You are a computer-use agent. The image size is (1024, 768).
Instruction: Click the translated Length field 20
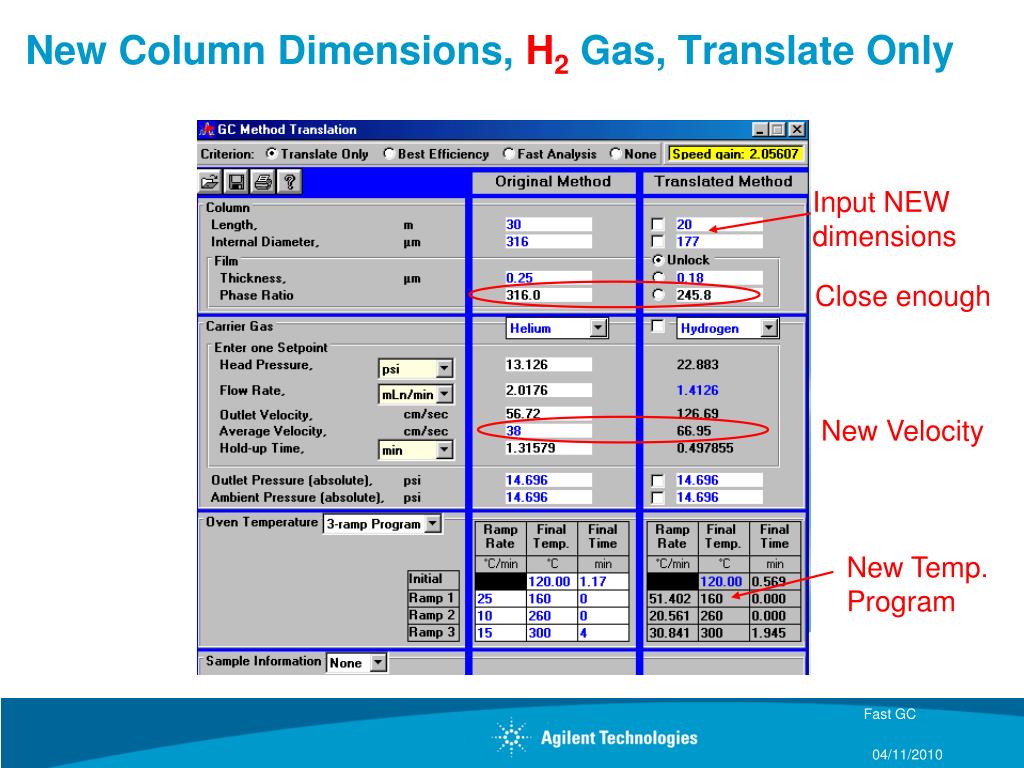(x=718, y=225)
